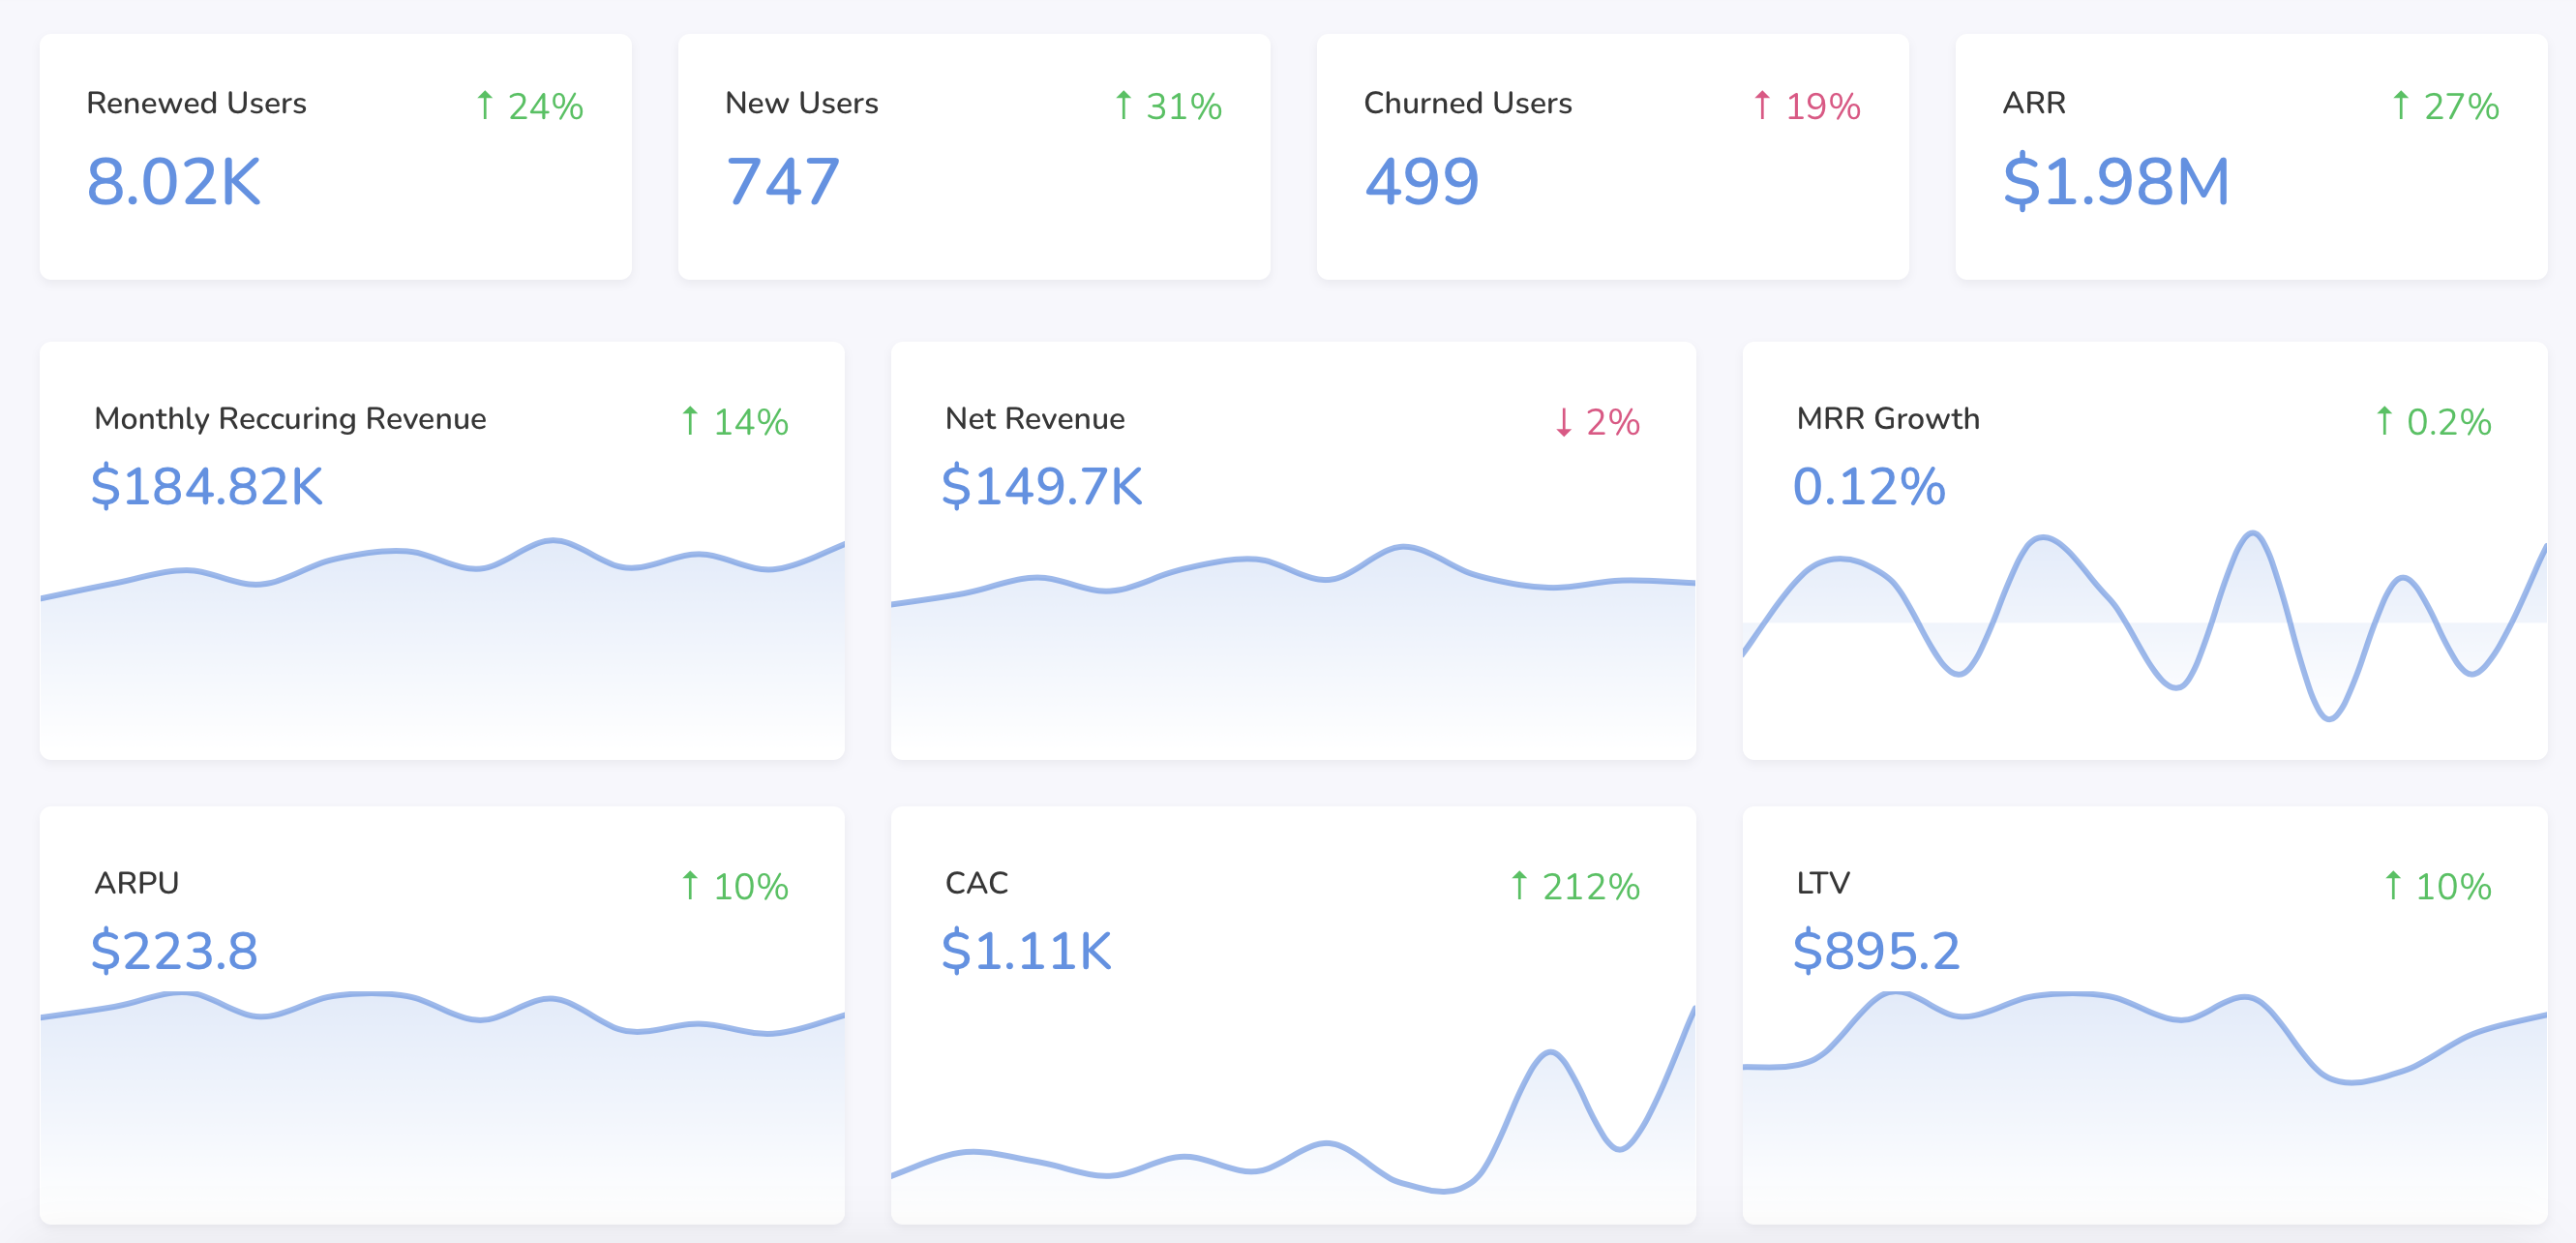Click the New Users green arrow icon
Viewport: 2576px width, 1243px height.
point(1123,105)
